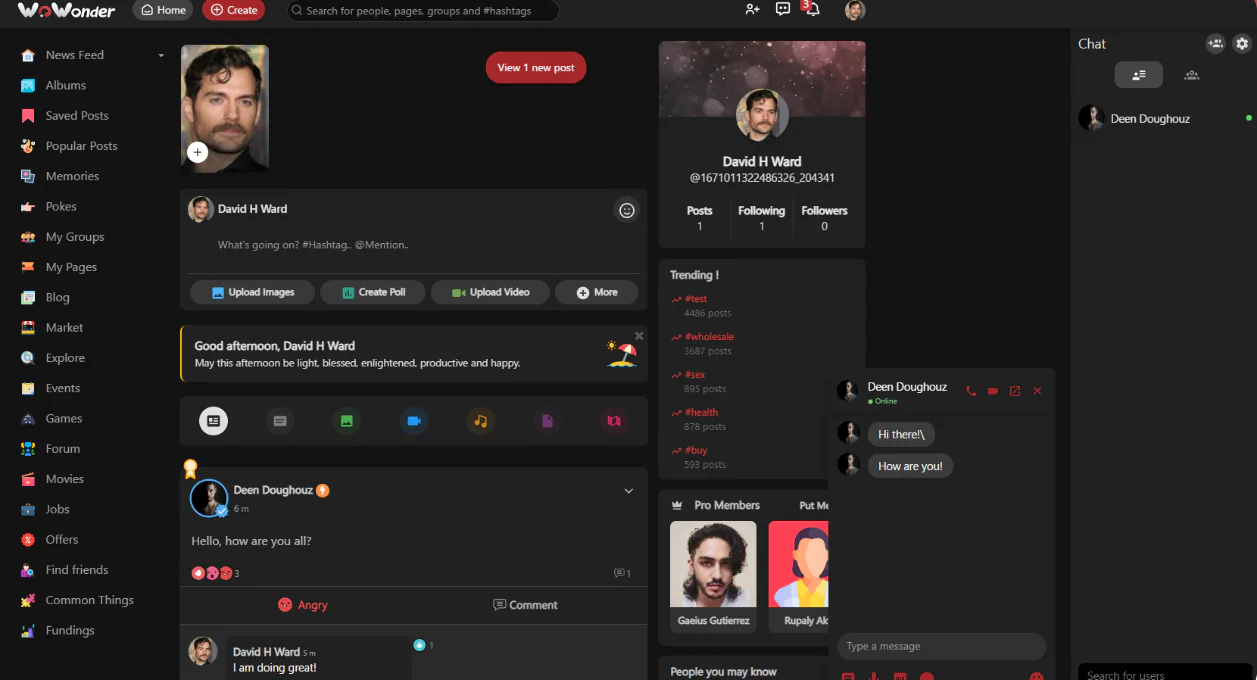1257x680 pixels.
Task: Select the text posts filter icon
Action: pyautogui.click(x=280, y=421)
